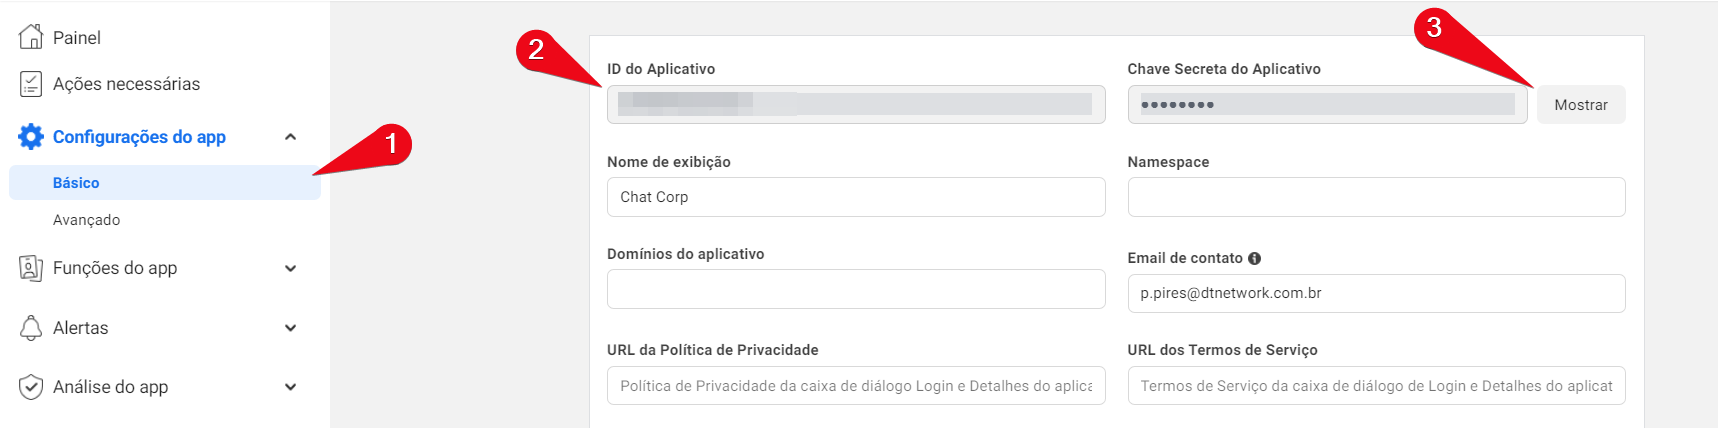Select the Ações necessárias checklist icon
The height and width of the screenshot is (428, 1718).
pos(31,84)
